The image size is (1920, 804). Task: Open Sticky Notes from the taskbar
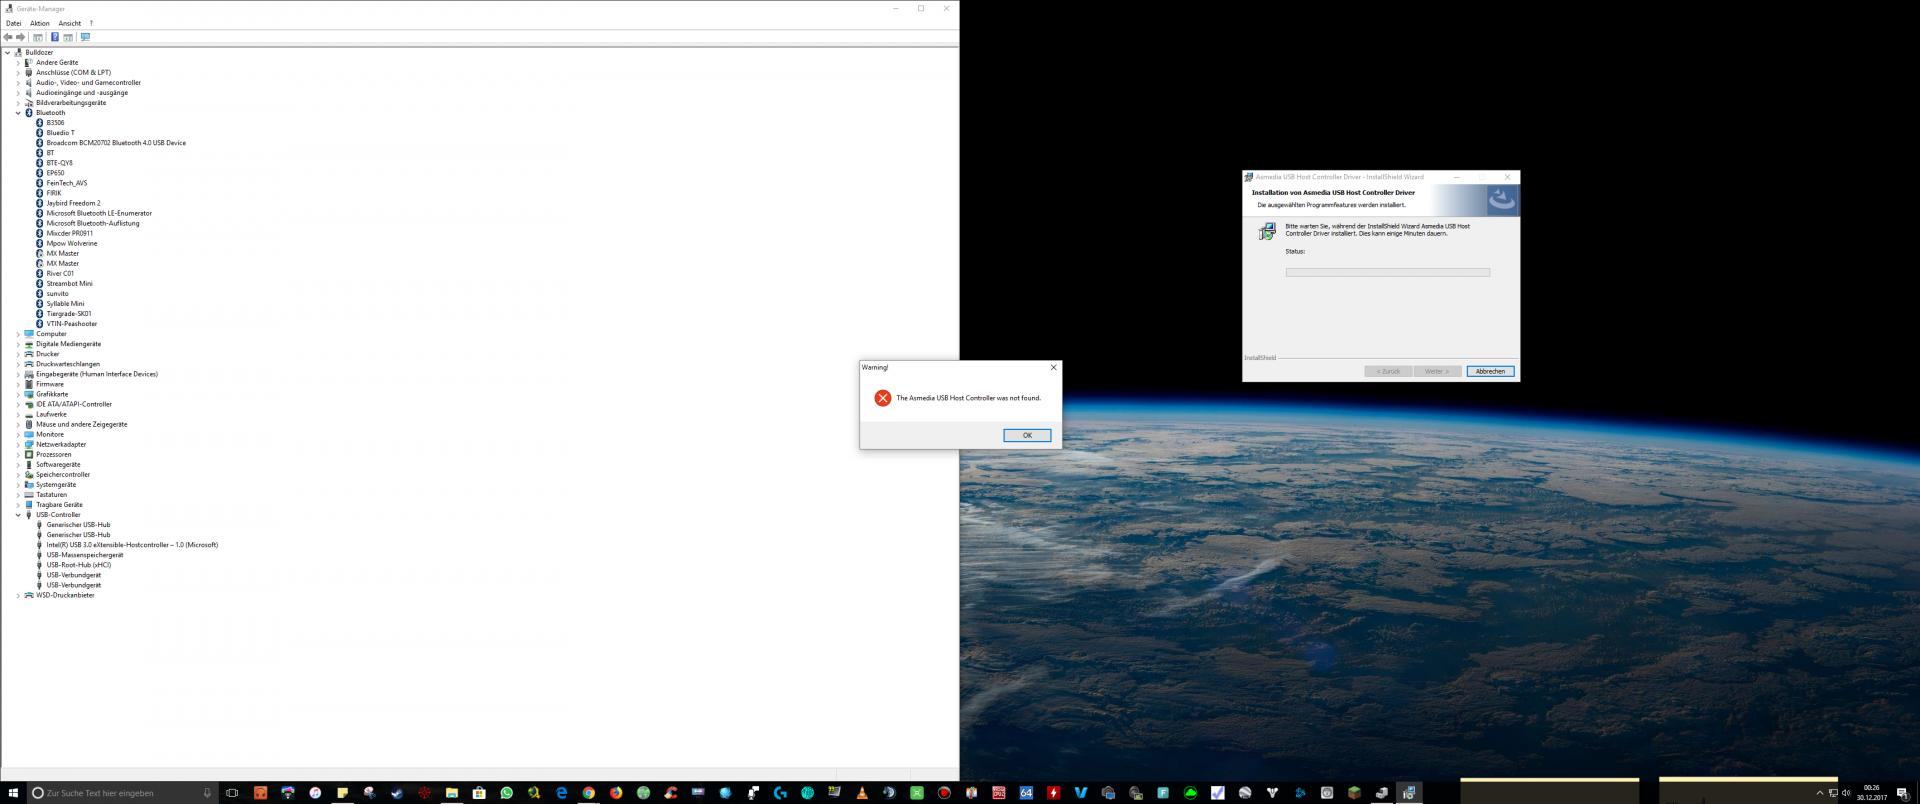coord(342,793)
